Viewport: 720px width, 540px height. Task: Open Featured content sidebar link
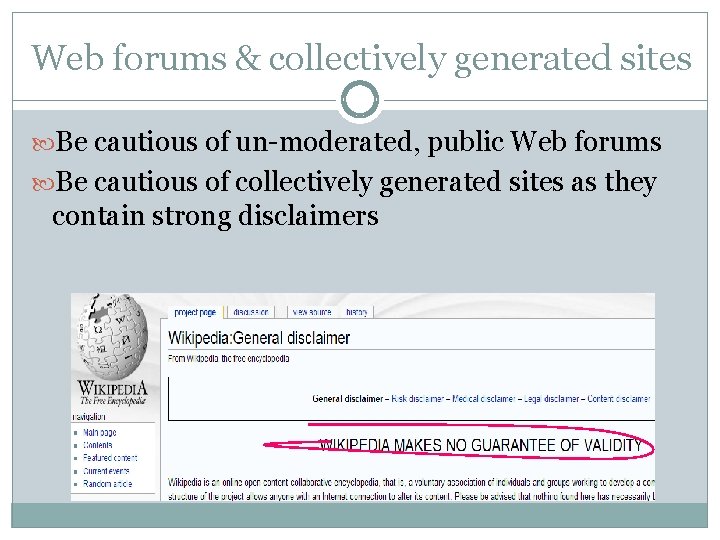110,458
